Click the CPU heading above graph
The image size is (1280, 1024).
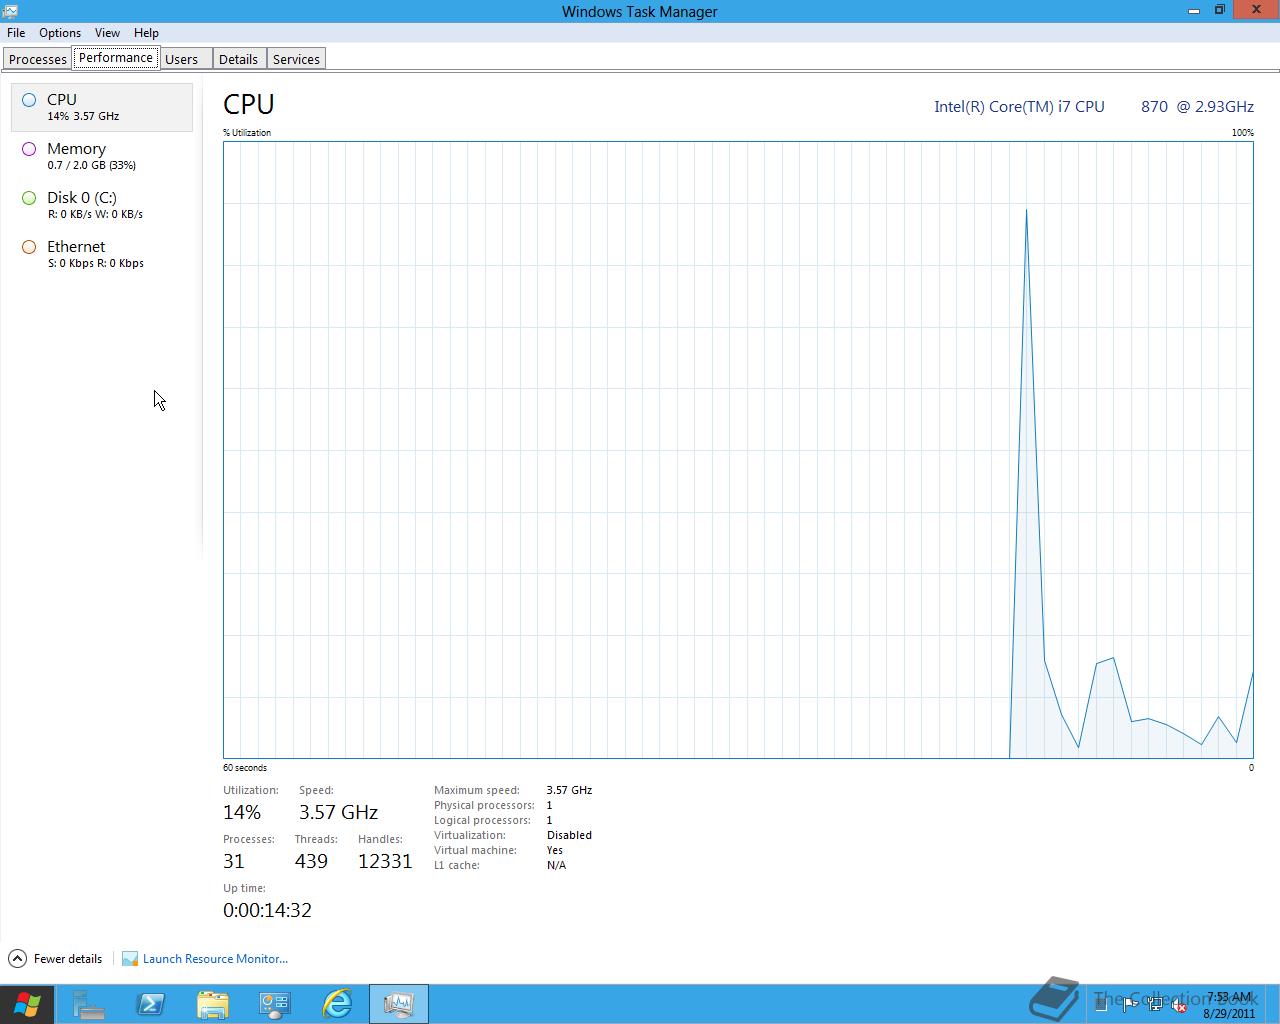click(249, 104)
